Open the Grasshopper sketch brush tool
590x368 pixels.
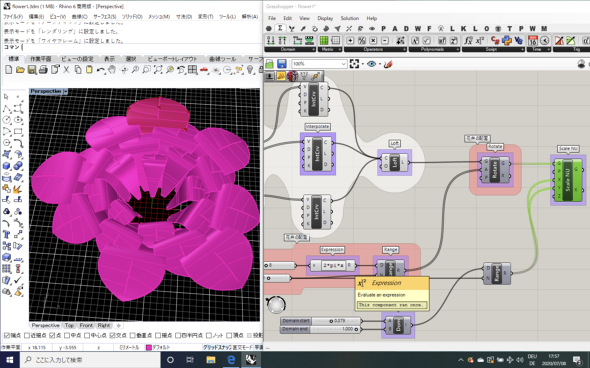[x=388, y=64]
